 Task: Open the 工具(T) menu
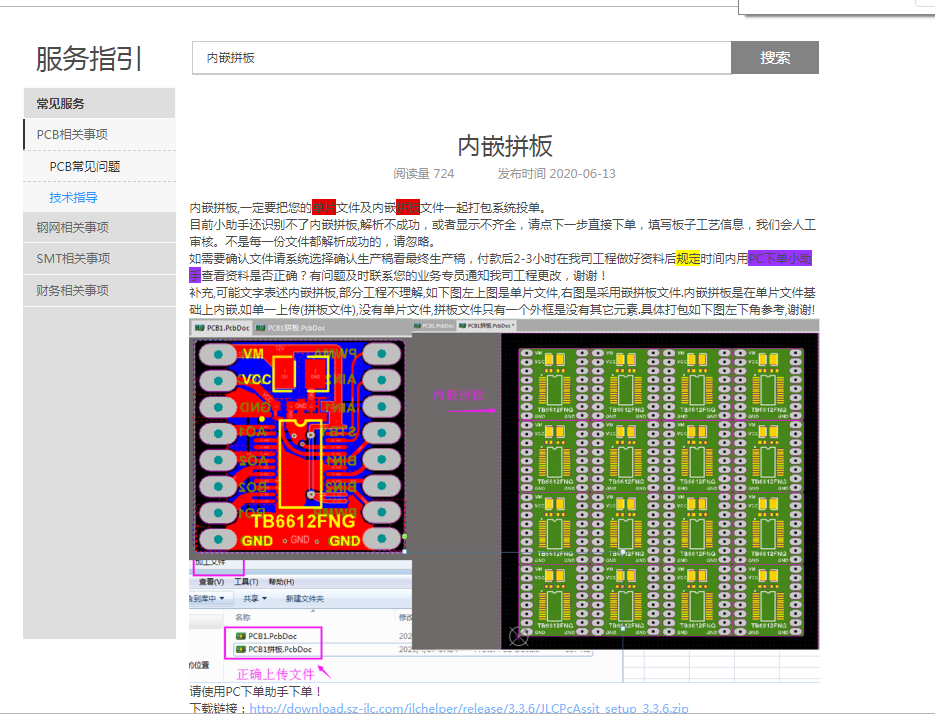pyautogui.click(x=246, y=581)
